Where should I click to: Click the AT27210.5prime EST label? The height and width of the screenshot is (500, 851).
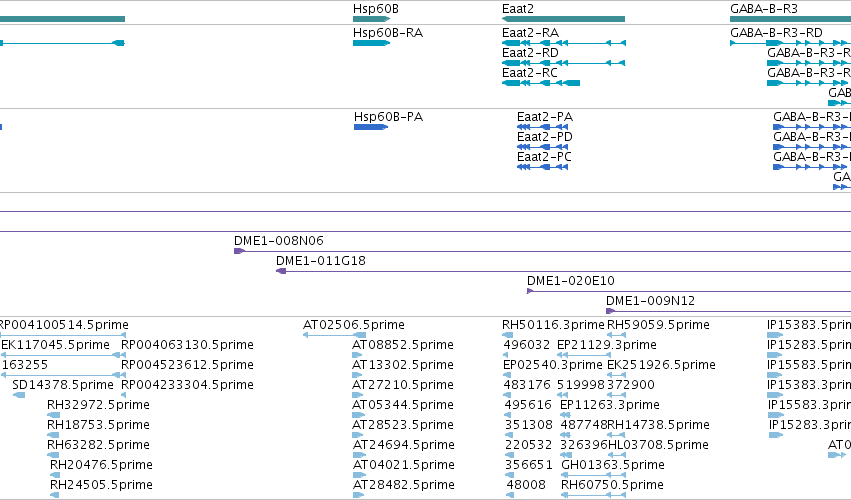click(403, 385)
